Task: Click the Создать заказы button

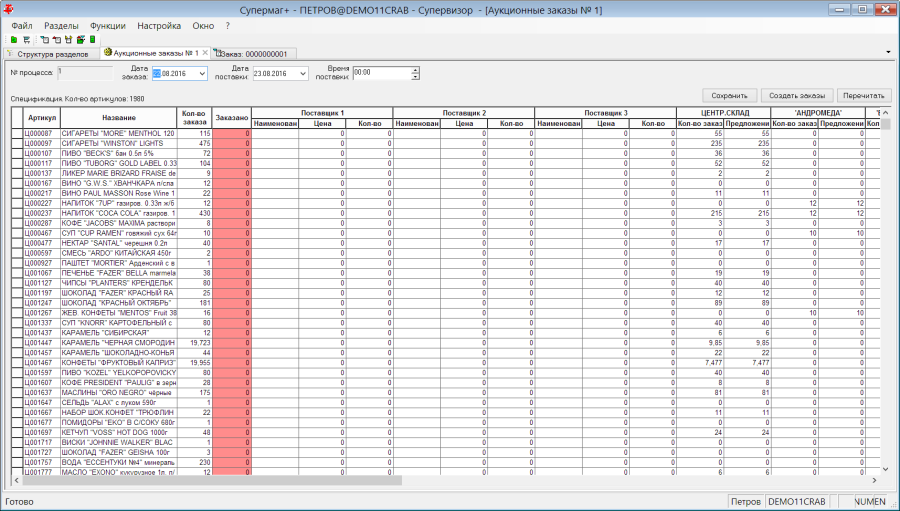Action: [797, 95]
